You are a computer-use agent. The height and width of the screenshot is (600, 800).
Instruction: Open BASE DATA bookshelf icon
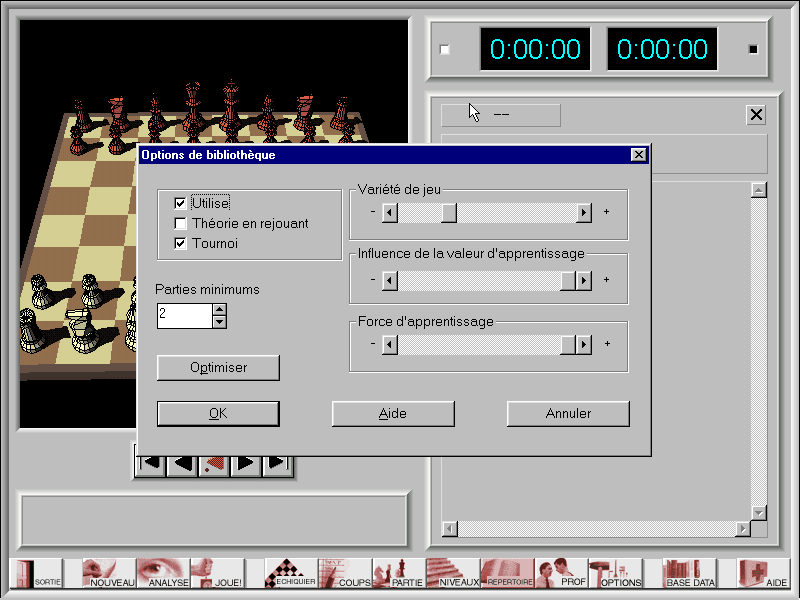point(689,573)
